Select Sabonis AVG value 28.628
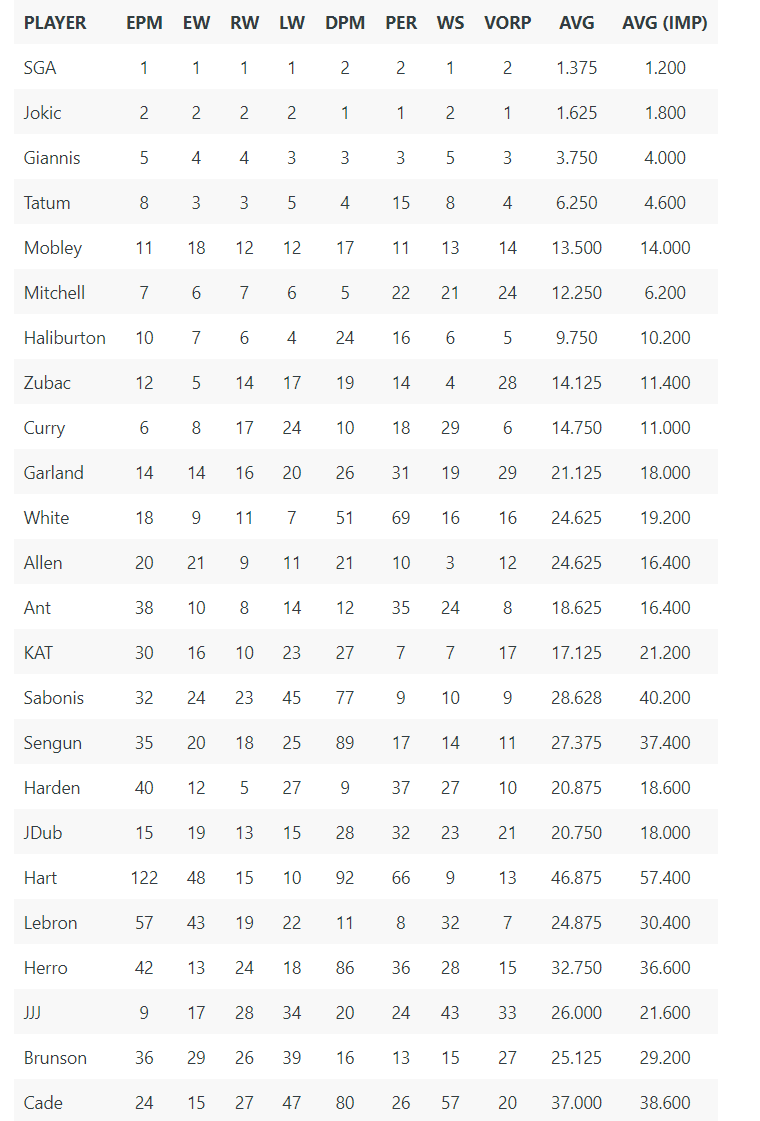The width and height of the screenshot is (760, 1121). coord(576,698)
